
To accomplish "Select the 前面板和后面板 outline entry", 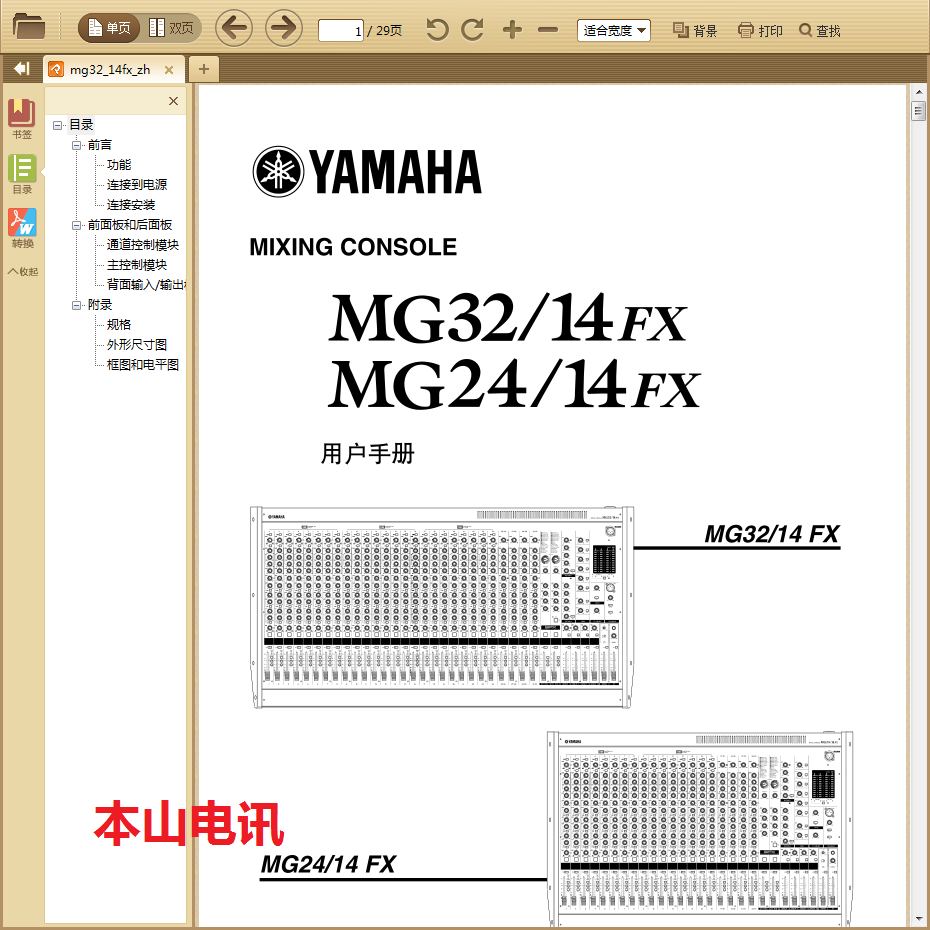I will [130, 225].
